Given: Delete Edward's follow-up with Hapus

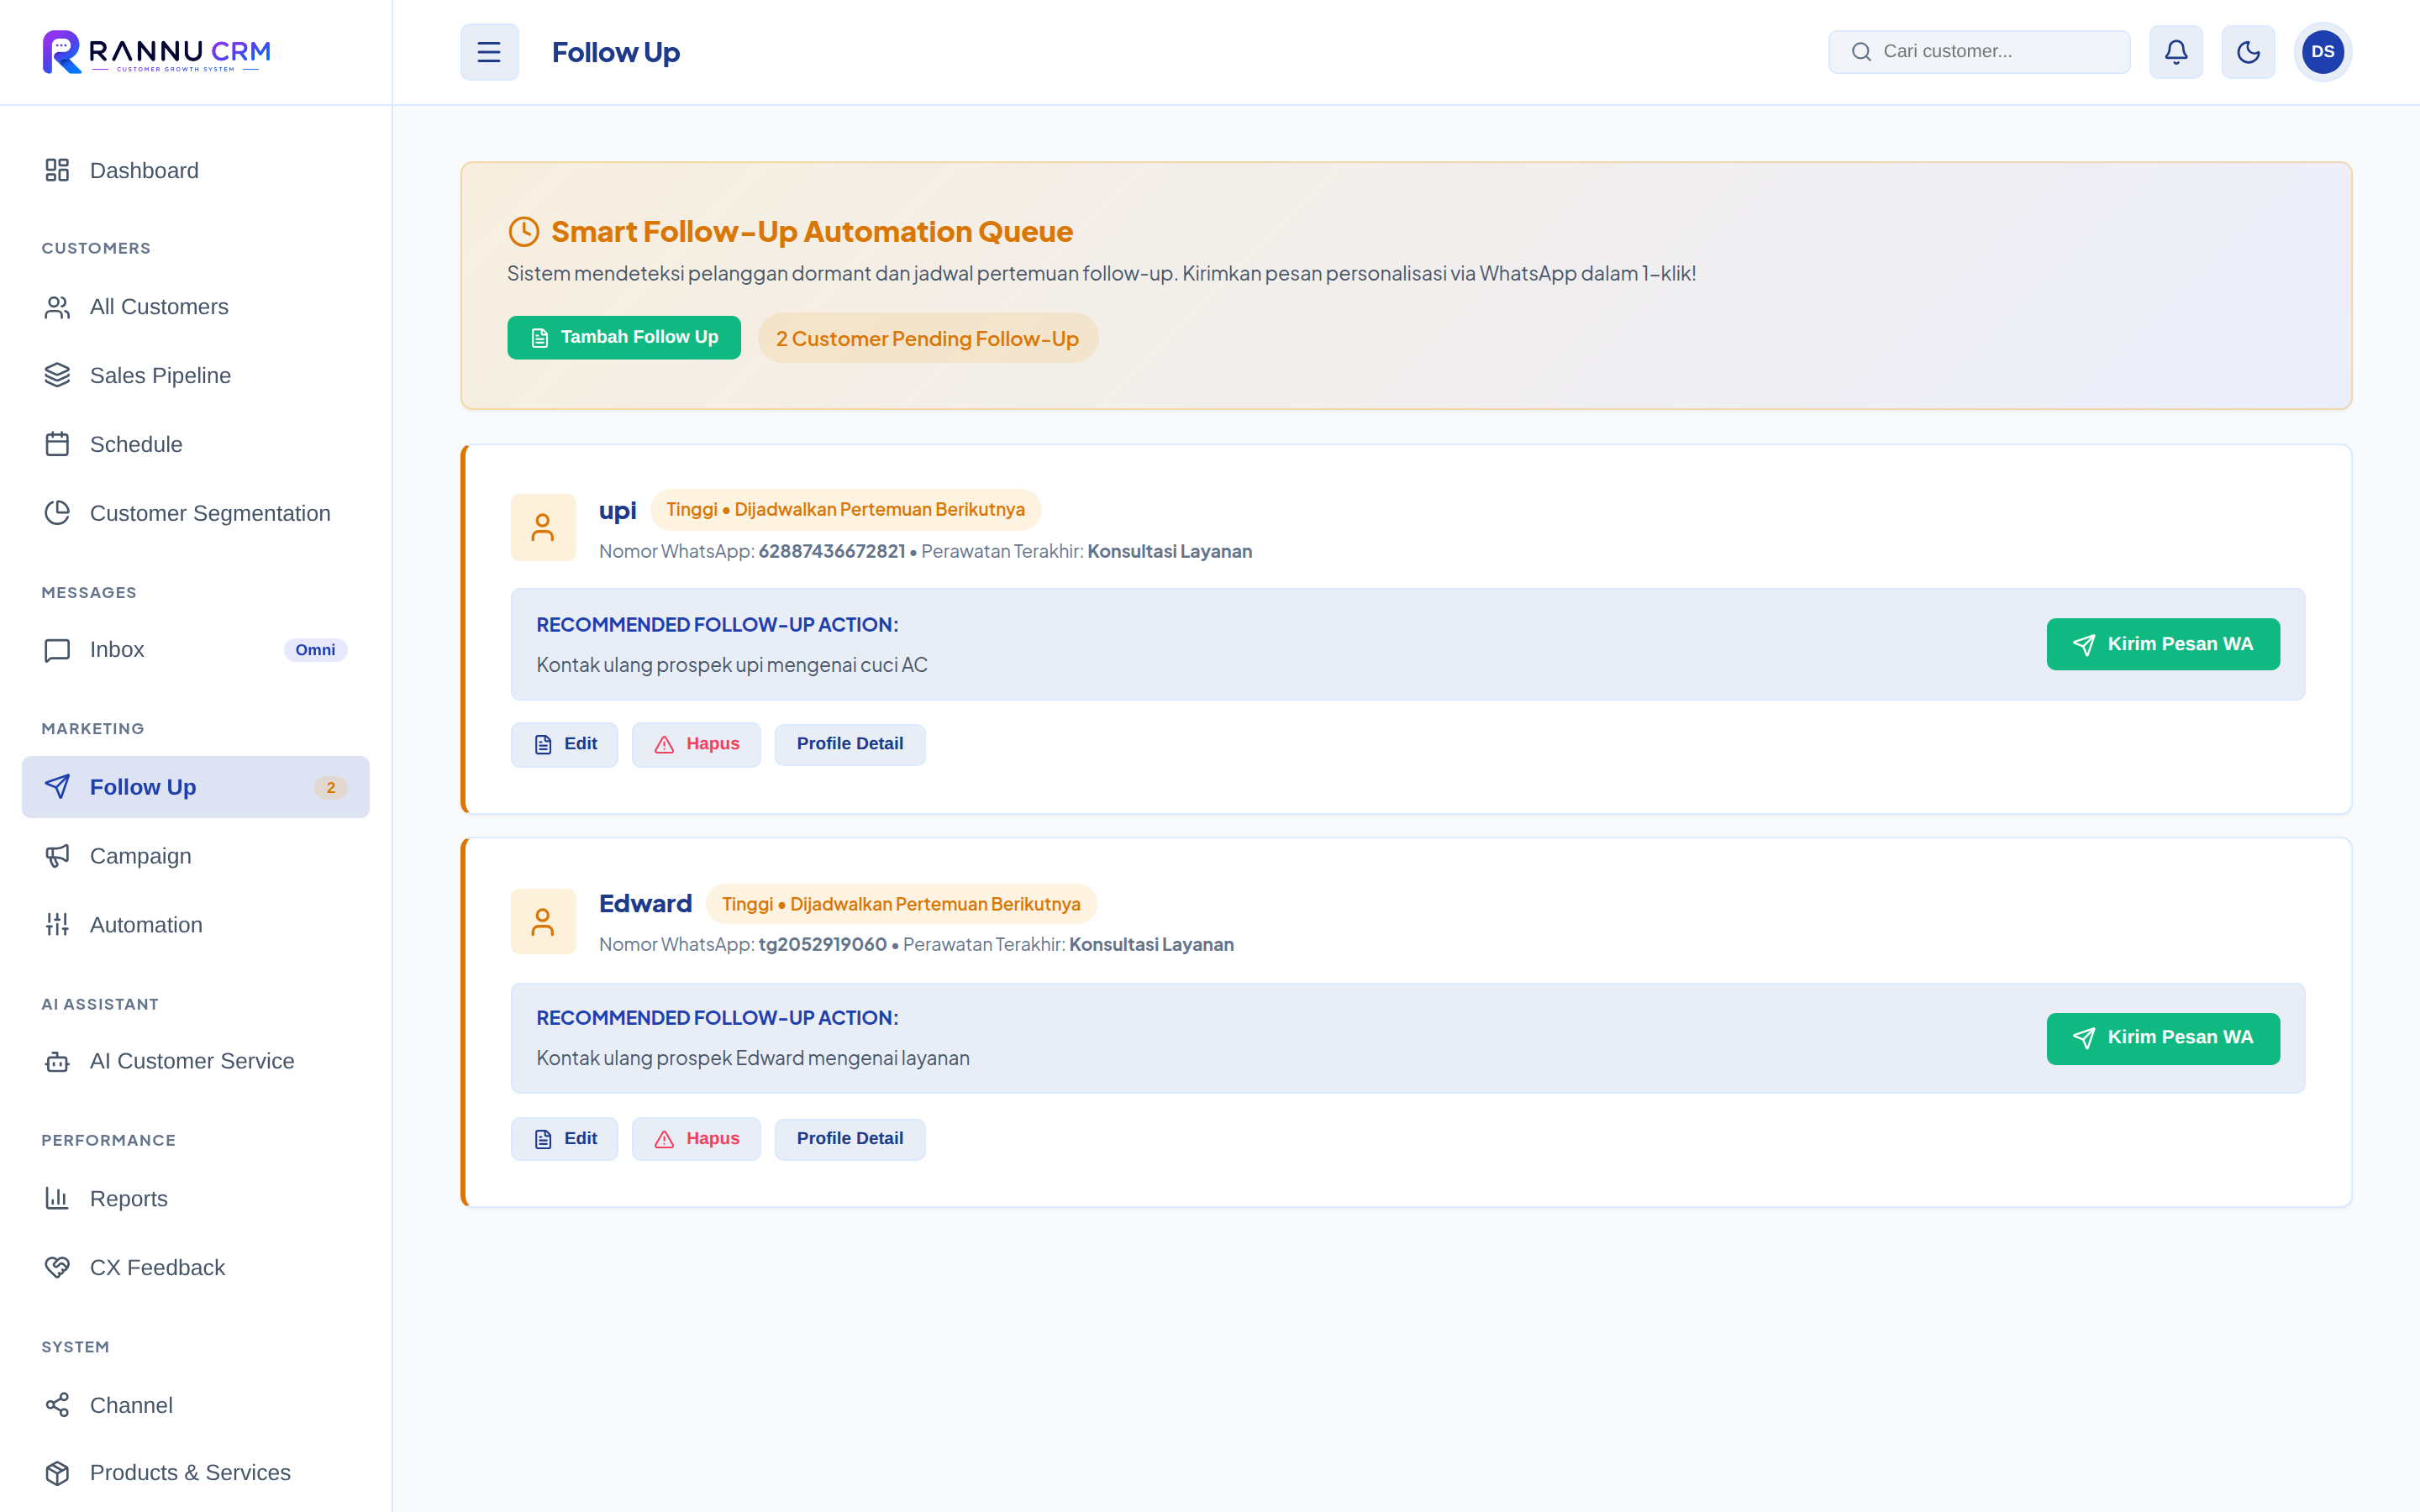Looking at the screenshot, I should coord(696,1139).
